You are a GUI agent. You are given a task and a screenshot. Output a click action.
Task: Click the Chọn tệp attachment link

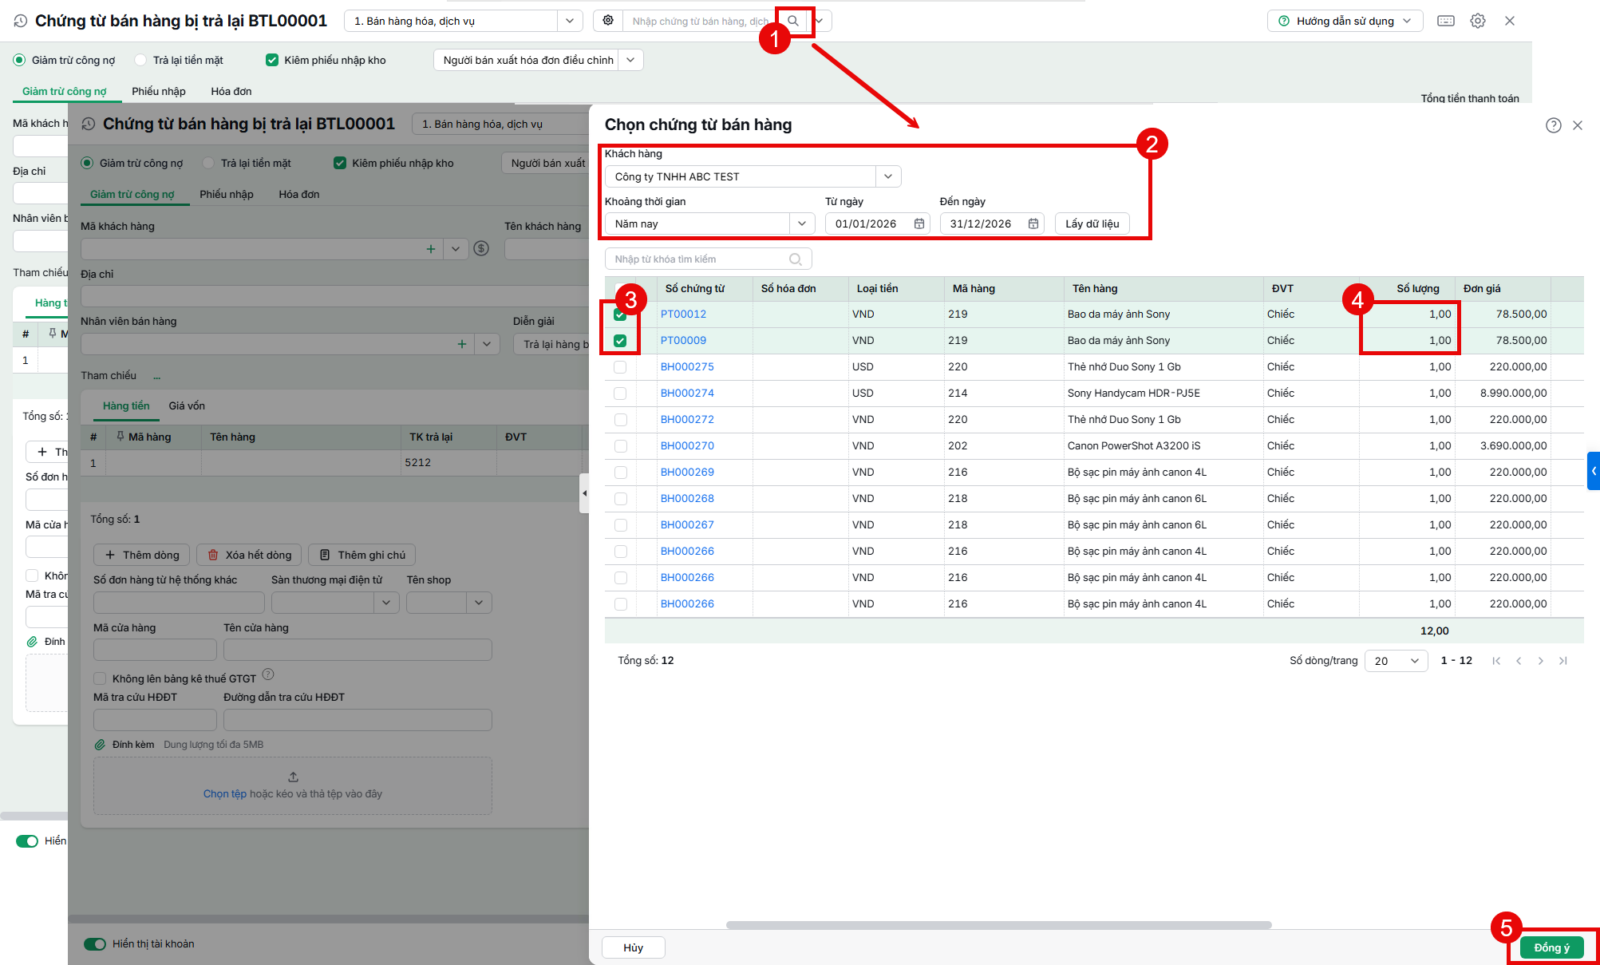point(225,794)
